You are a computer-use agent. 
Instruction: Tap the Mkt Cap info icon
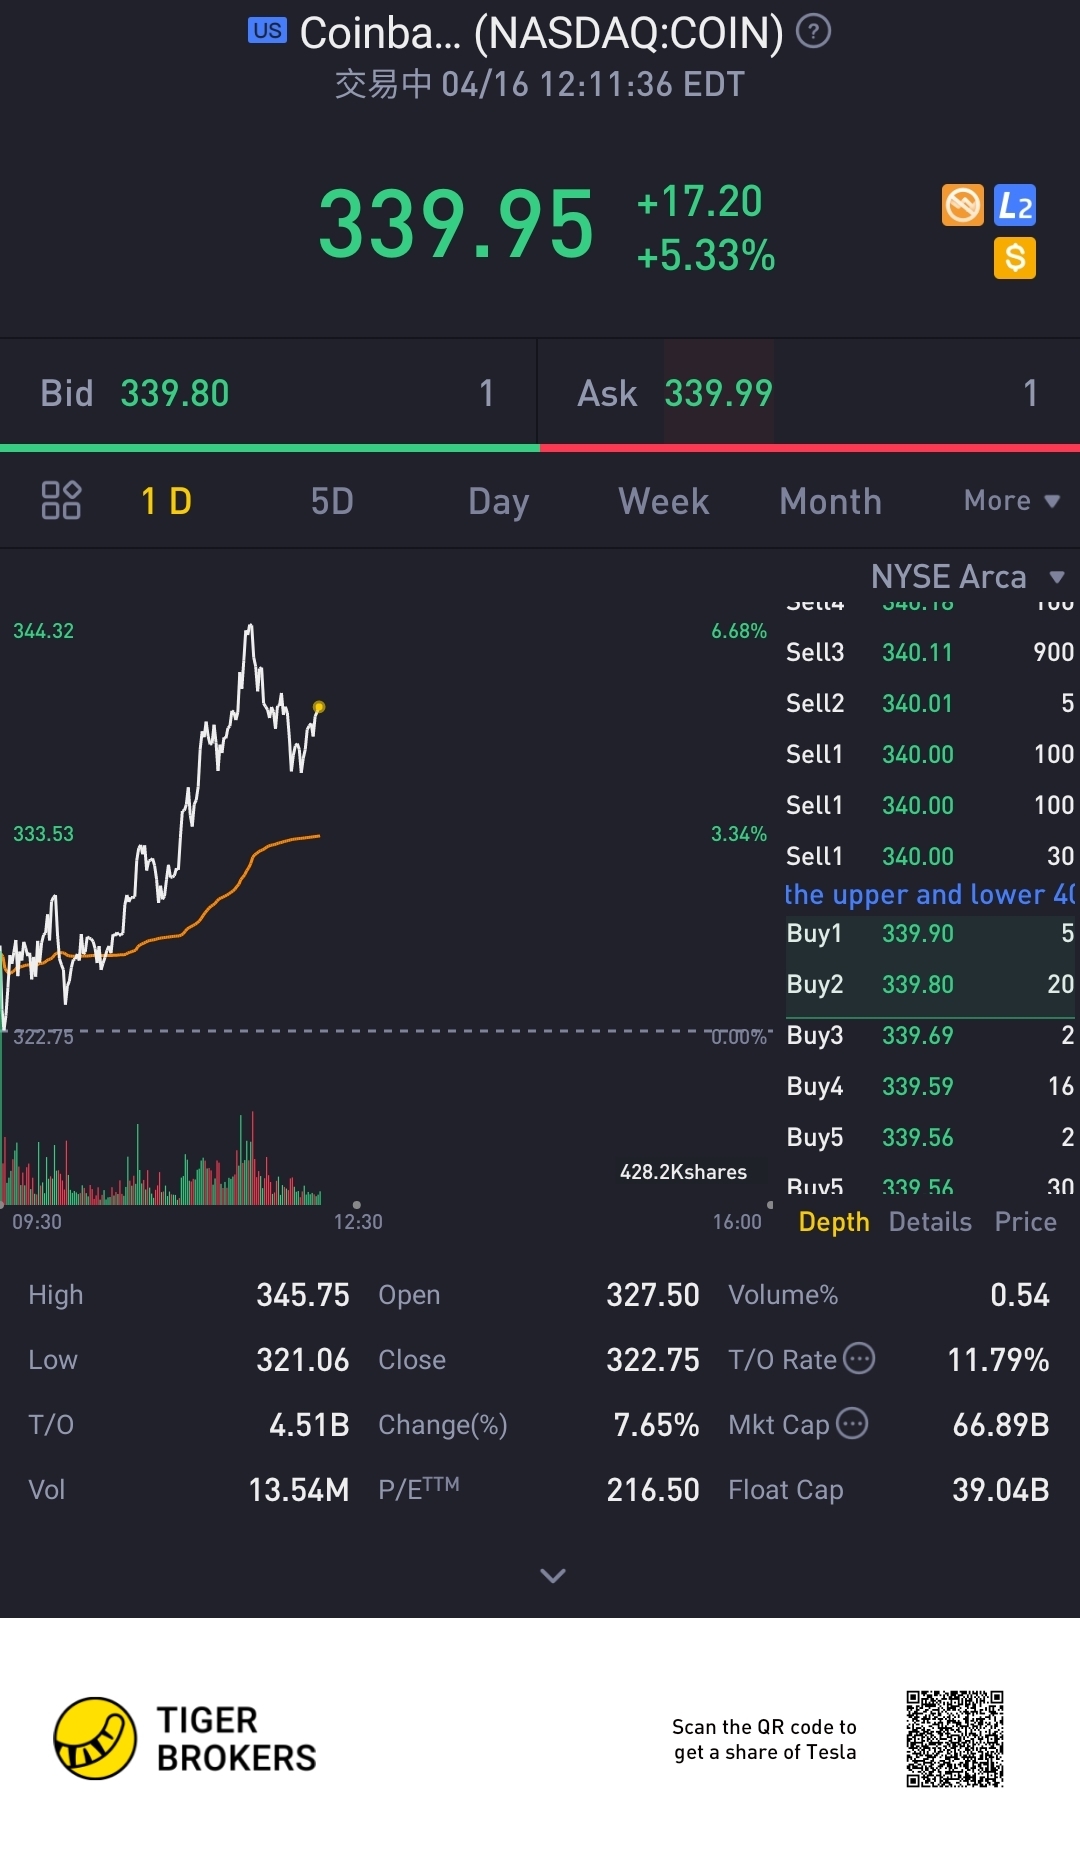coord(852,1423)
